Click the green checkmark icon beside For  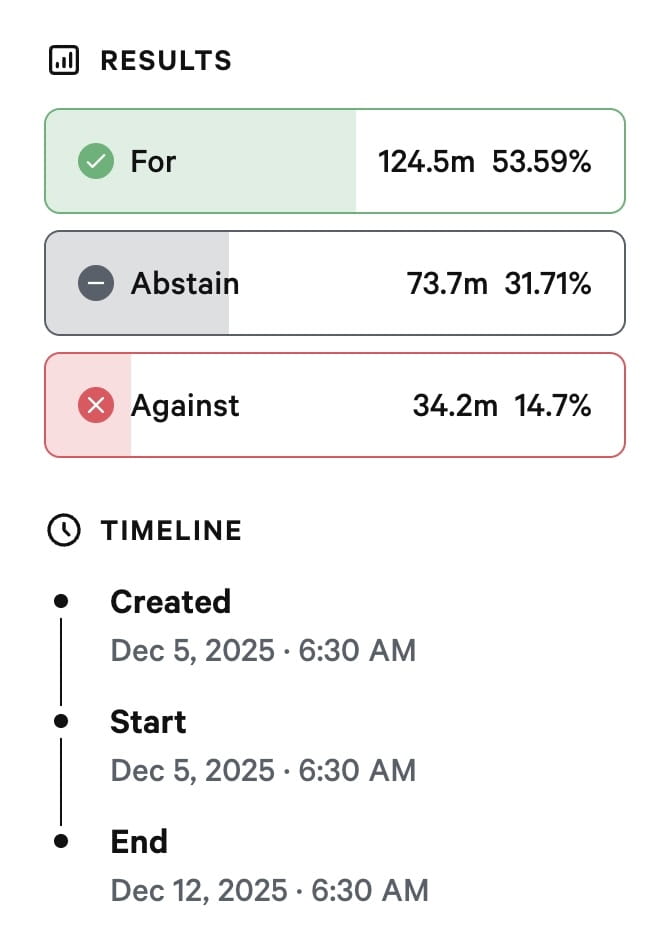[96, 161]
